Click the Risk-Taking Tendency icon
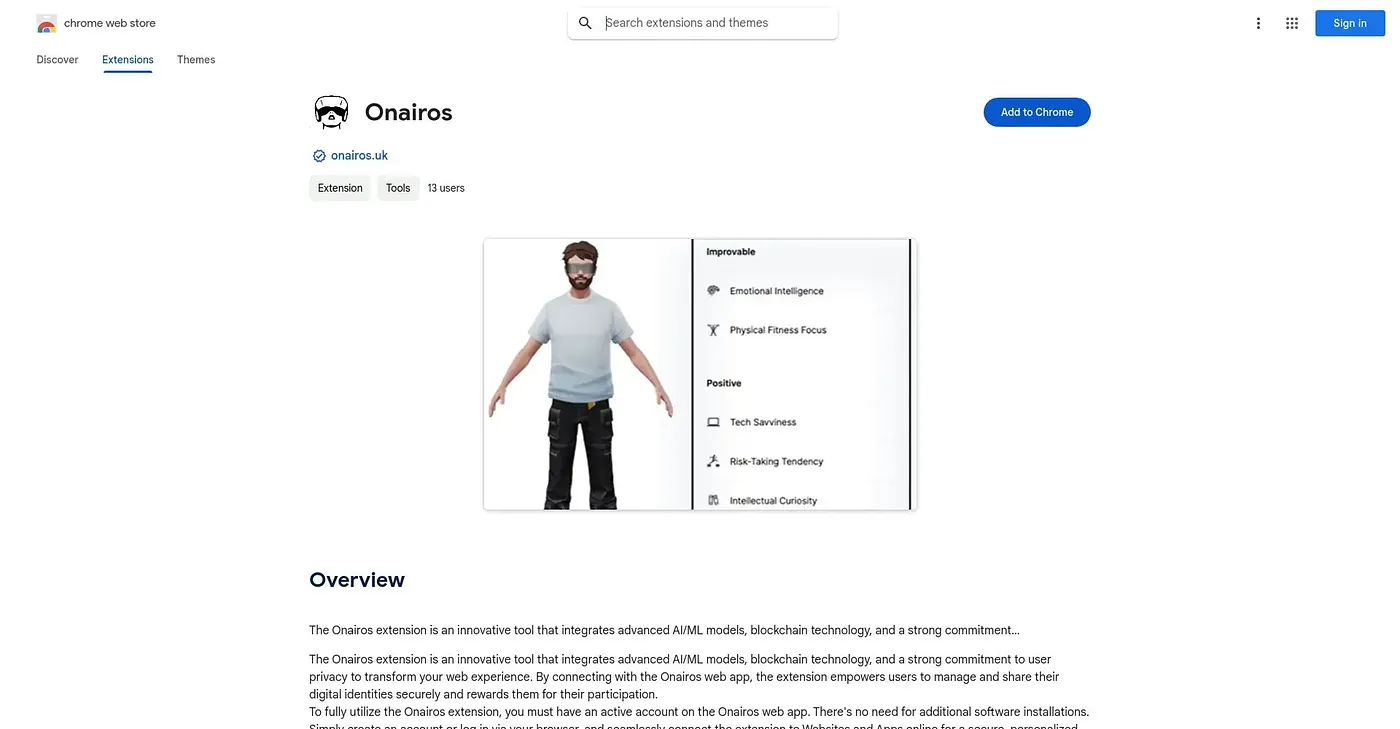The width and height of the screenshot is (1400, 729). (713, 461)
